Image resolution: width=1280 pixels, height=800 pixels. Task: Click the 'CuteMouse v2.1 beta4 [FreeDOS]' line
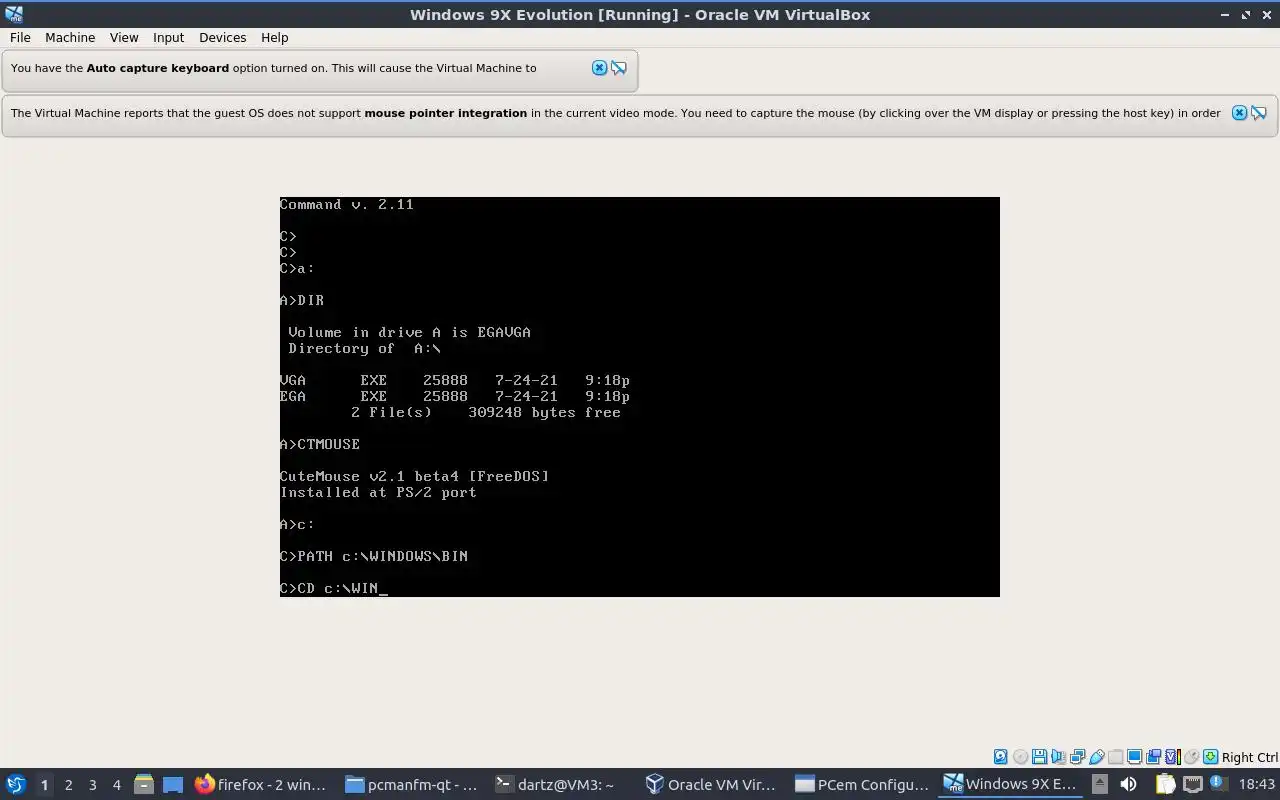414,476
